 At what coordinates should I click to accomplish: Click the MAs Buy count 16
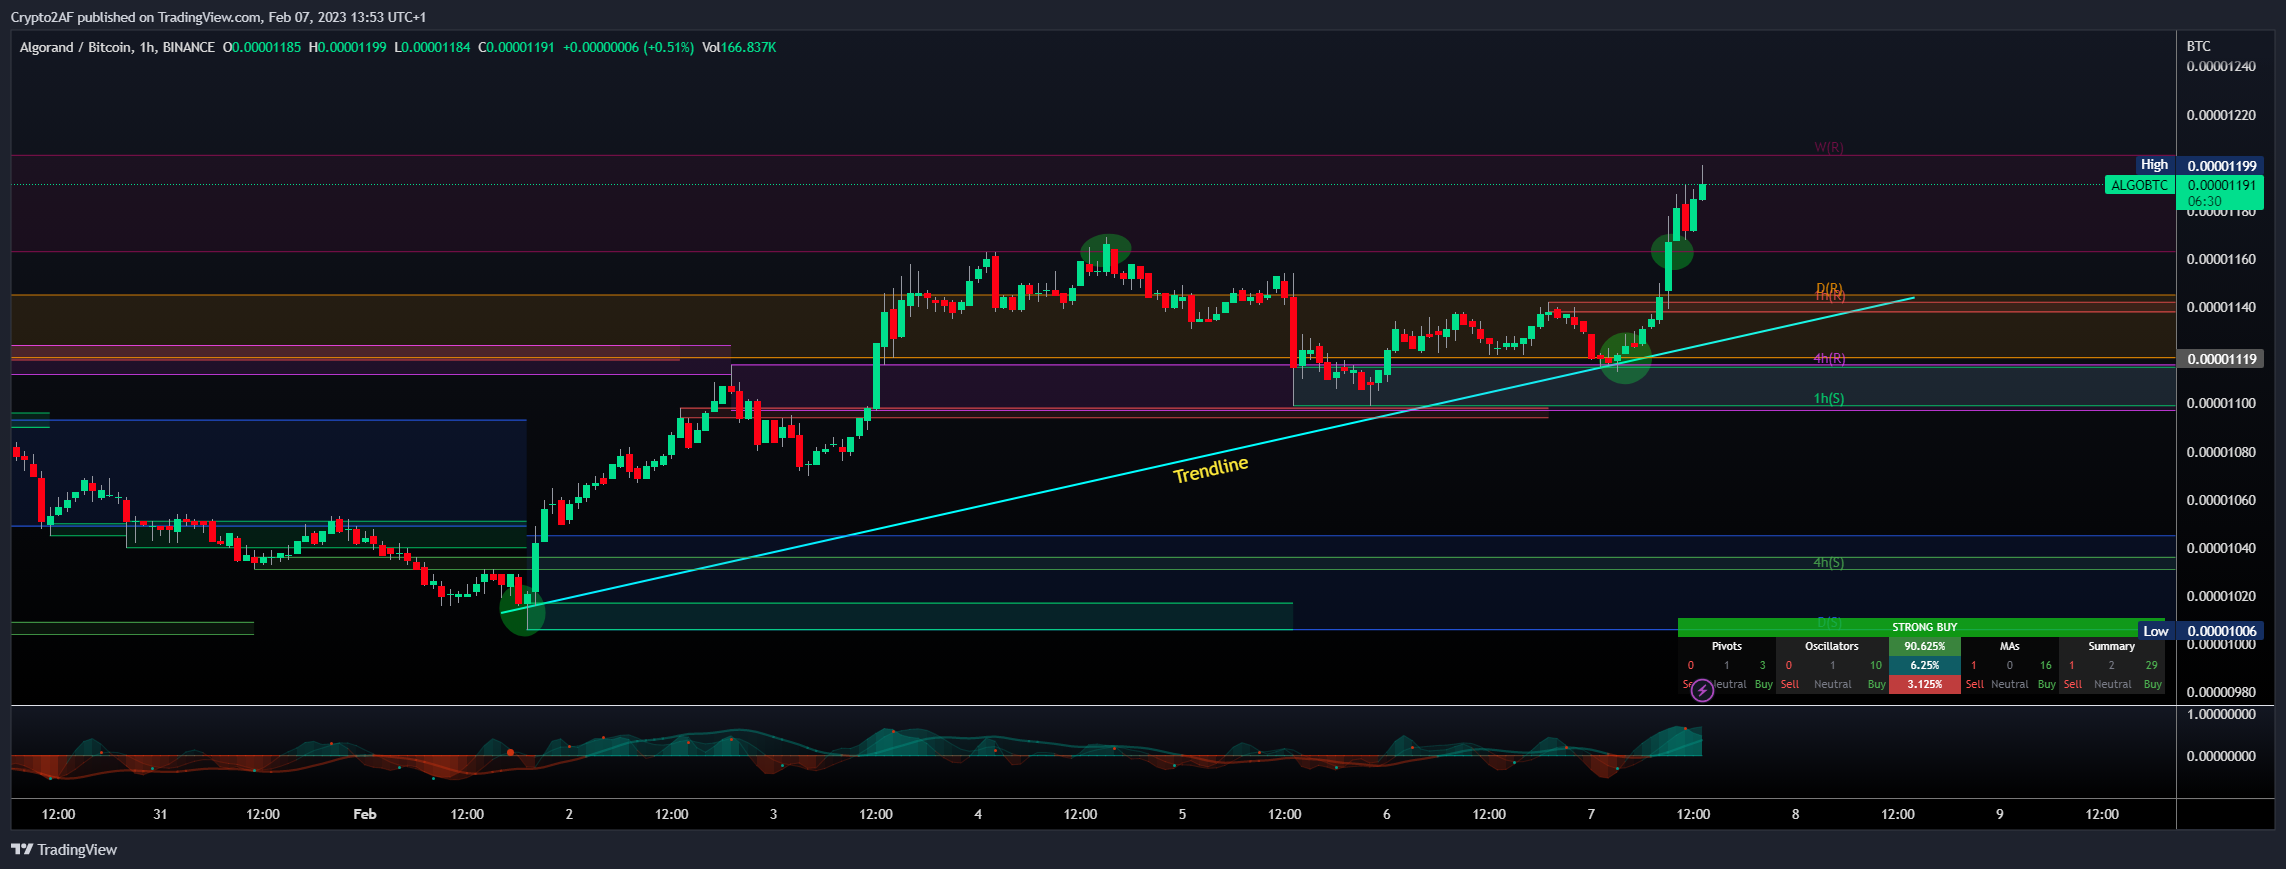pos(2046,665)
